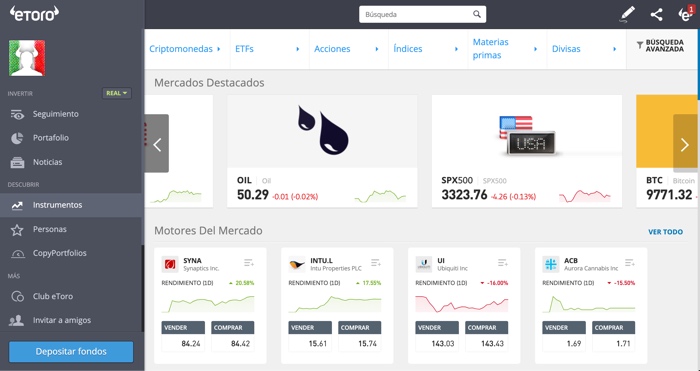Screen dimensions: 700x371
Task: Click the UI Ubiquiti logo icon
Action: click(424, 264)
